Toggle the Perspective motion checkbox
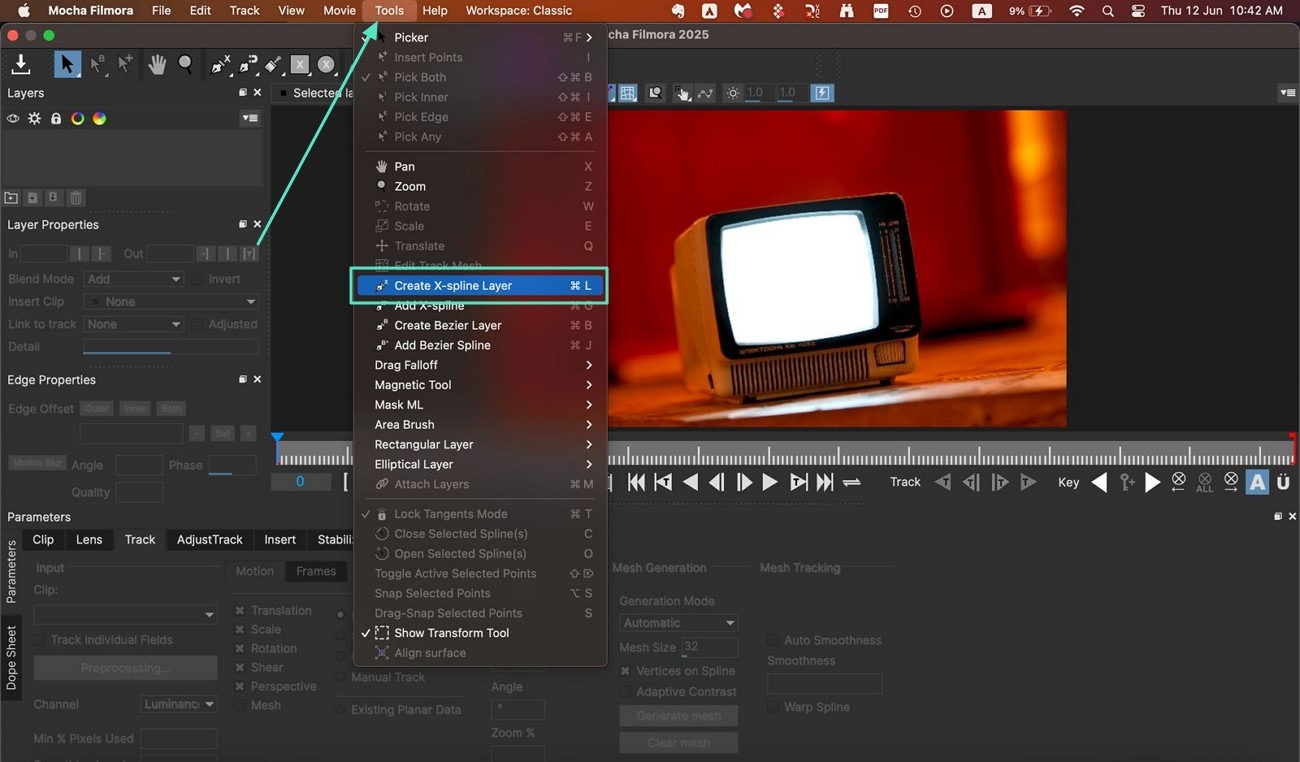1300x762 pixels. 240,687
